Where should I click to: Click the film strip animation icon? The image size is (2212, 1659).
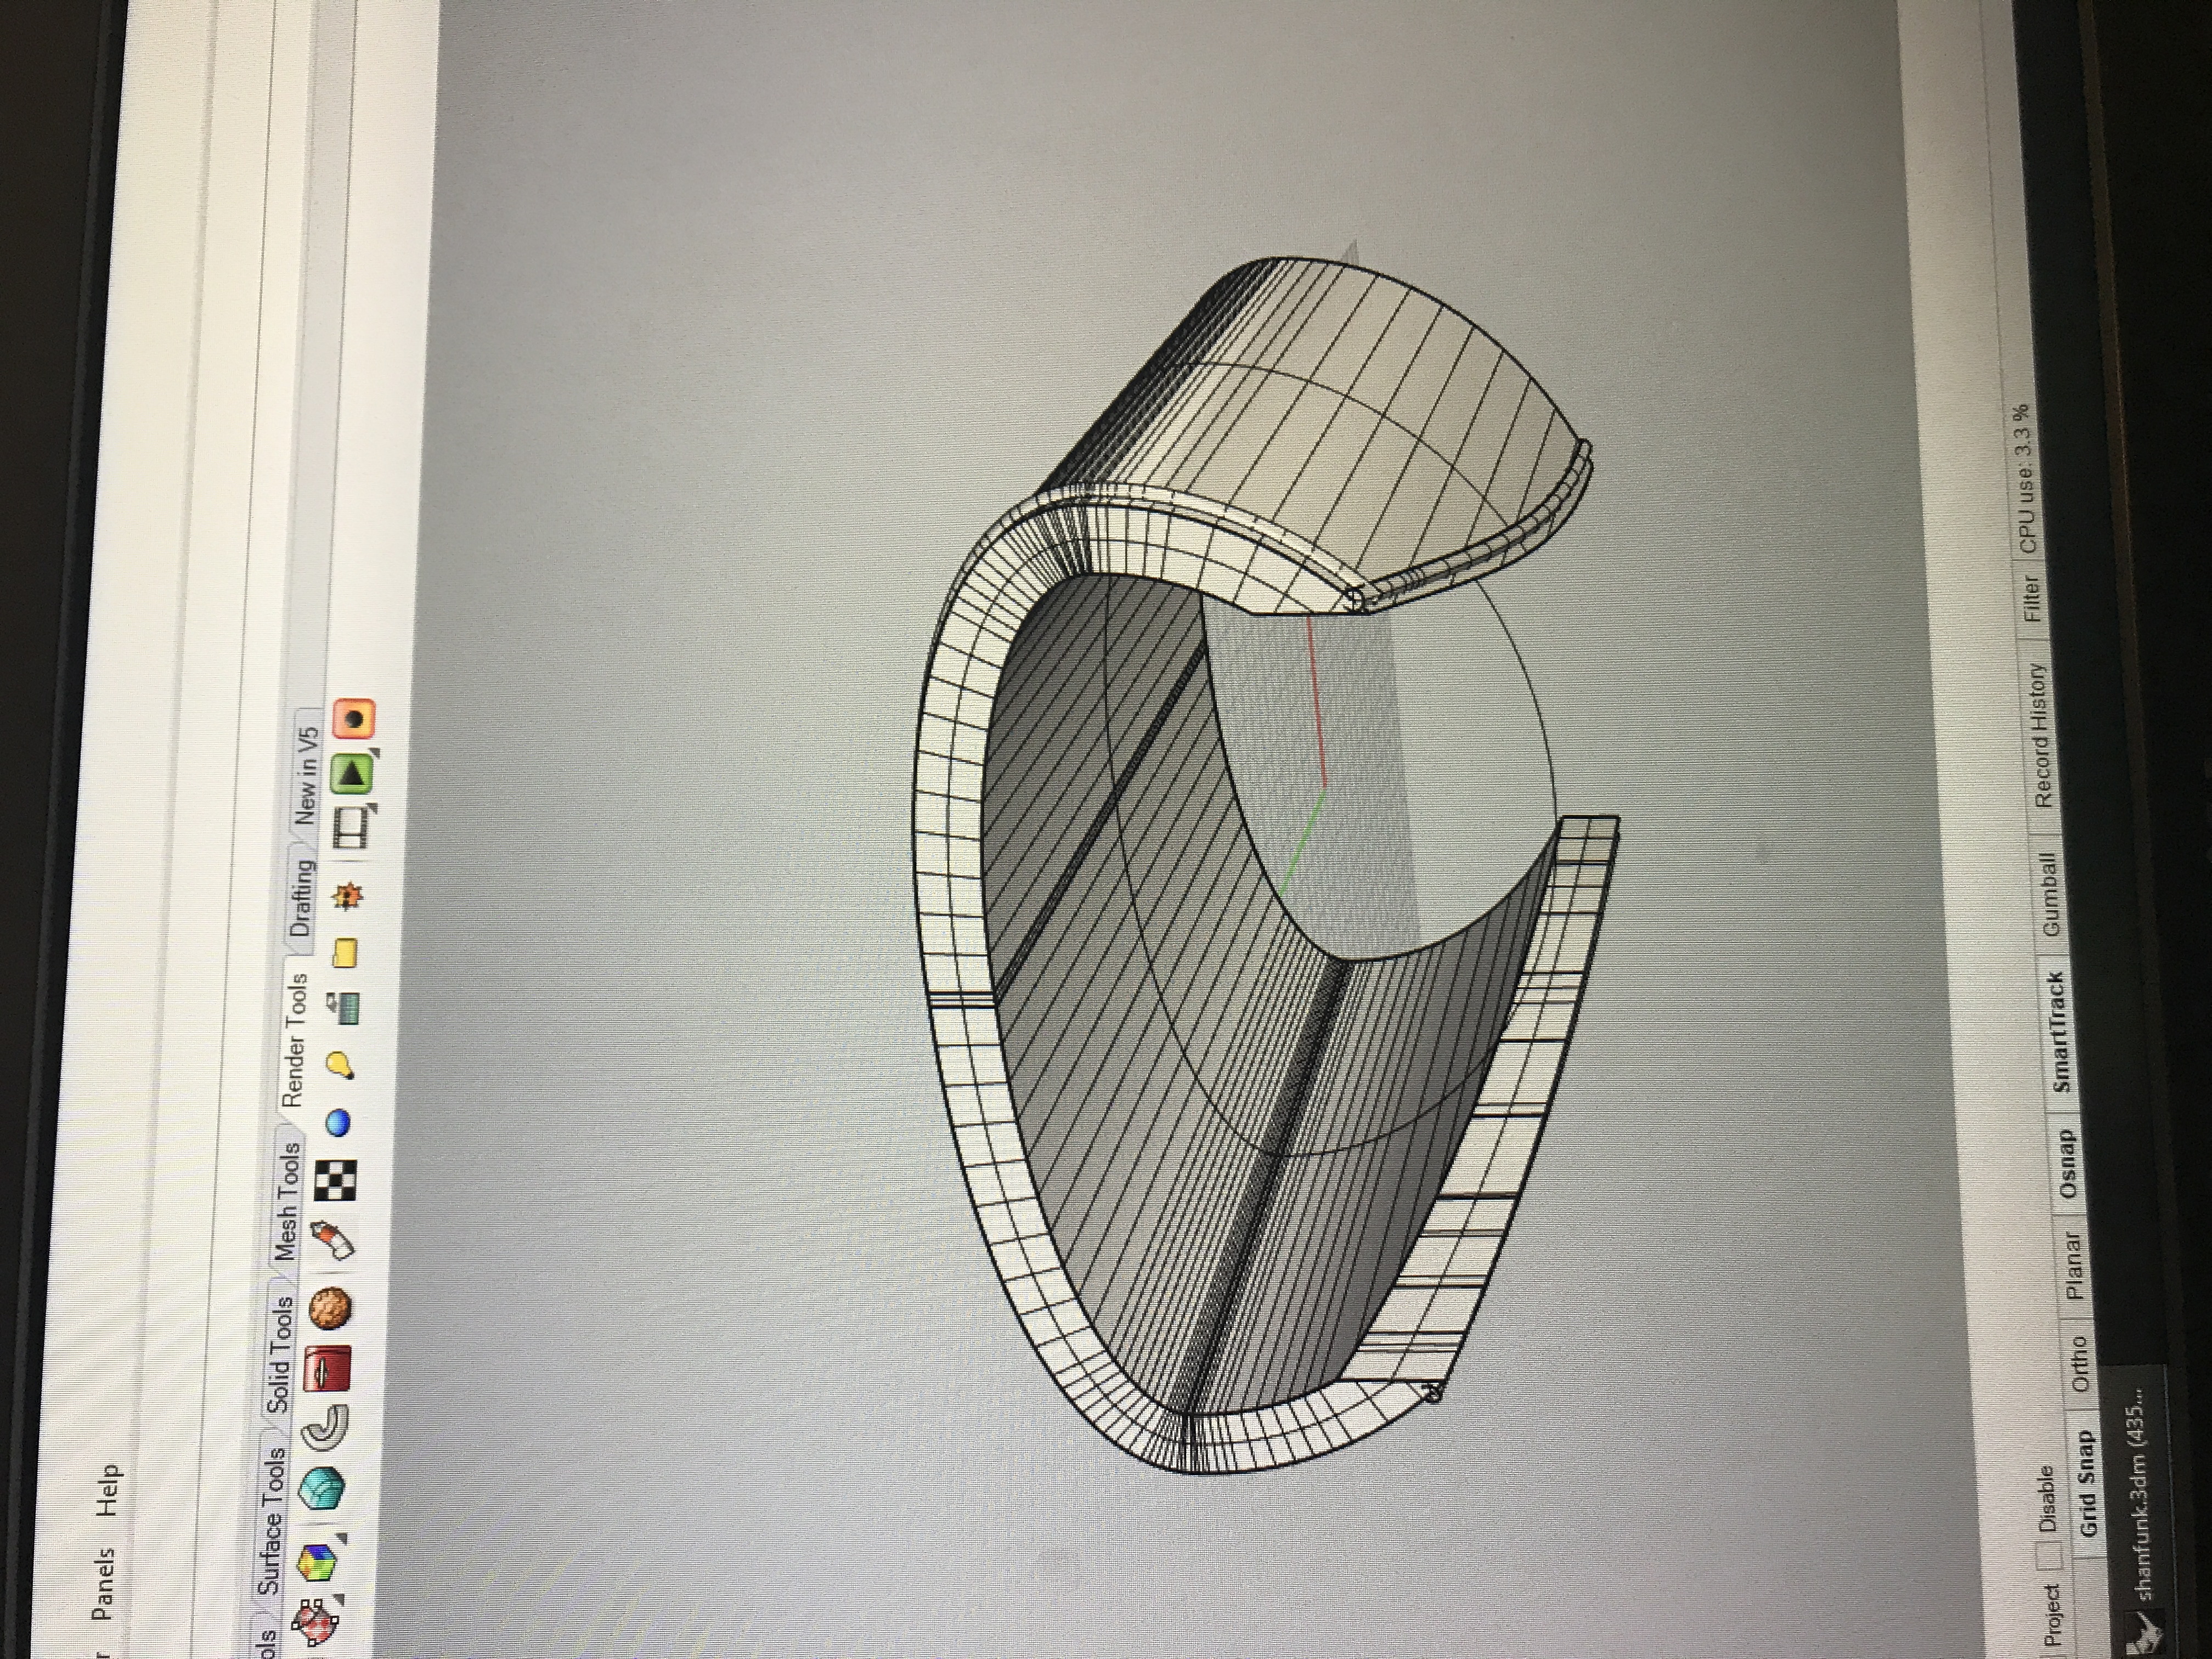[352, 828]
